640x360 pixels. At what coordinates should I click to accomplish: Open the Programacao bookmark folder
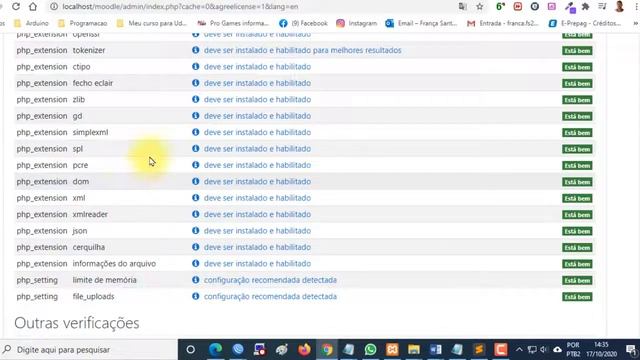point(82,23)
